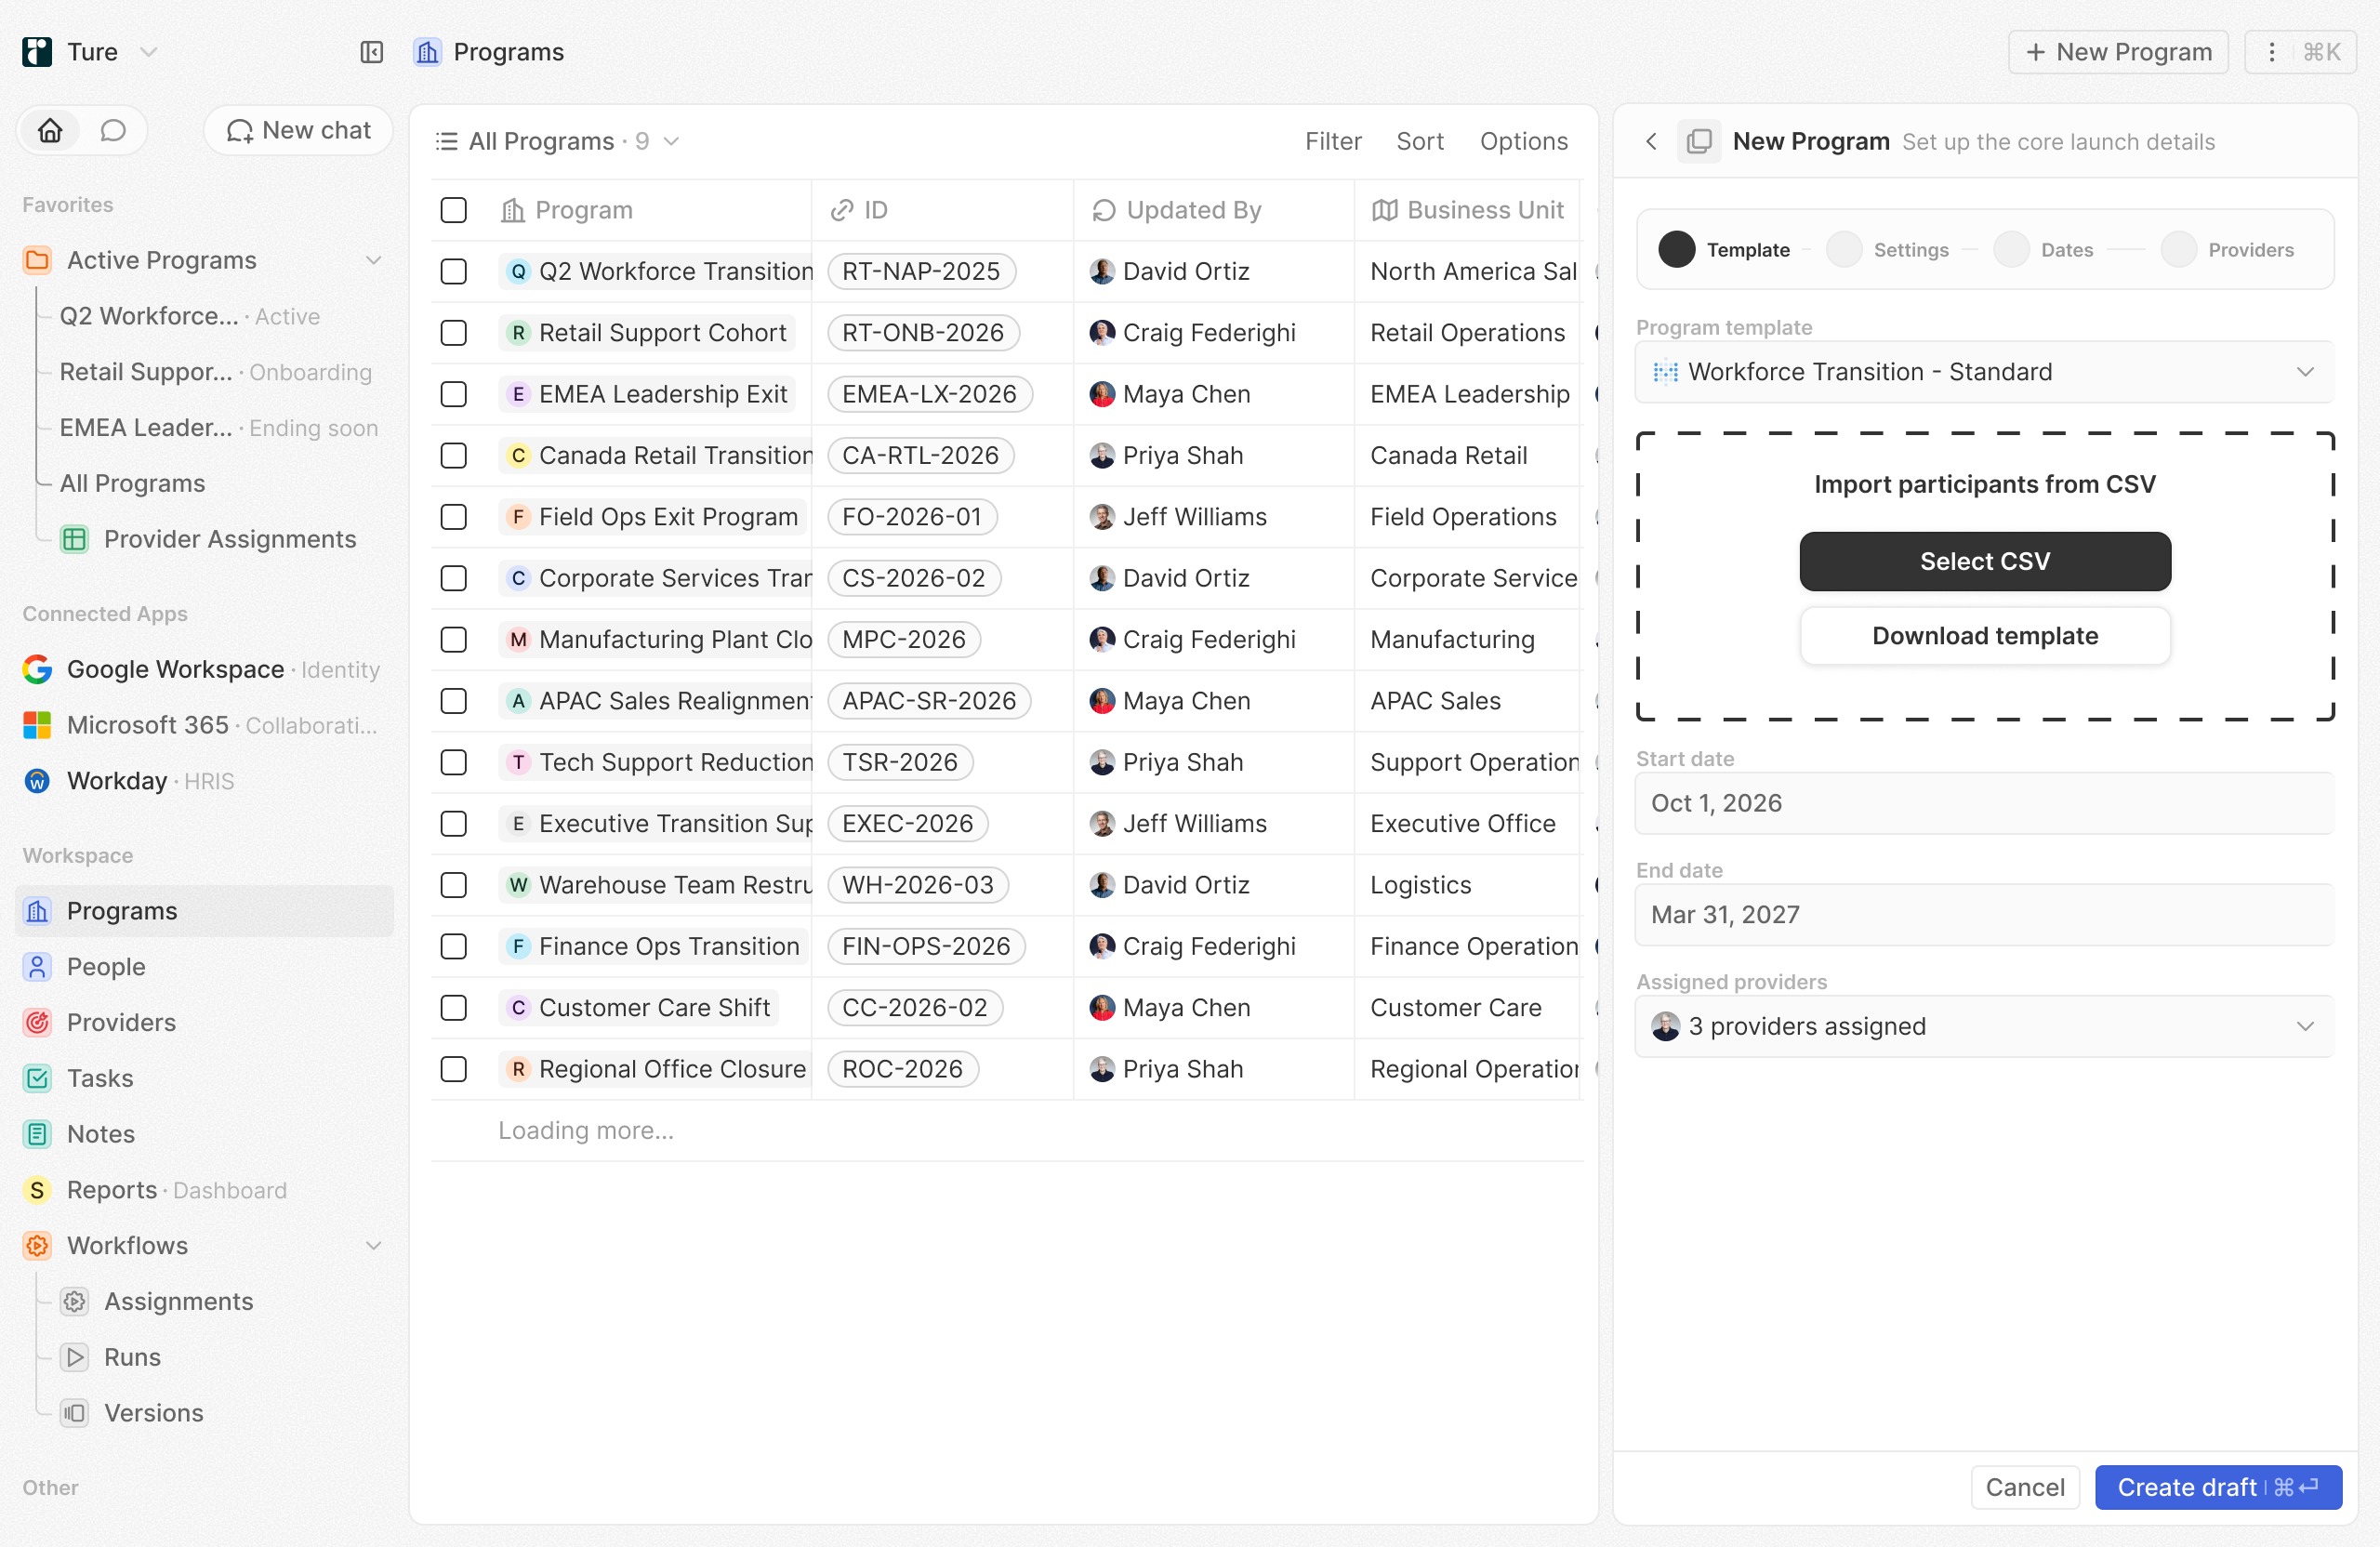Start a New chat

298,131
